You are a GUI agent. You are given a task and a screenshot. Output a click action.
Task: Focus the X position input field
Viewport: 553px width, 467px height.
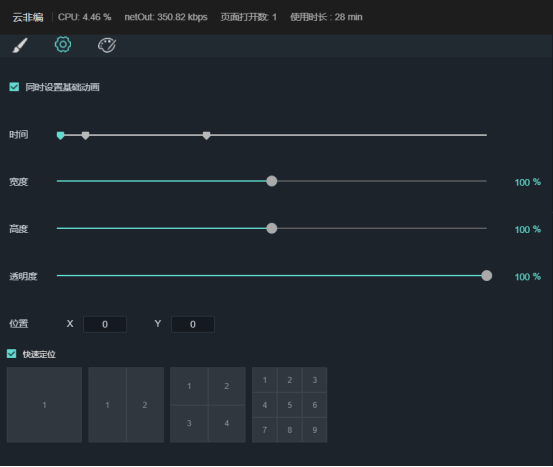coord(105,324)
